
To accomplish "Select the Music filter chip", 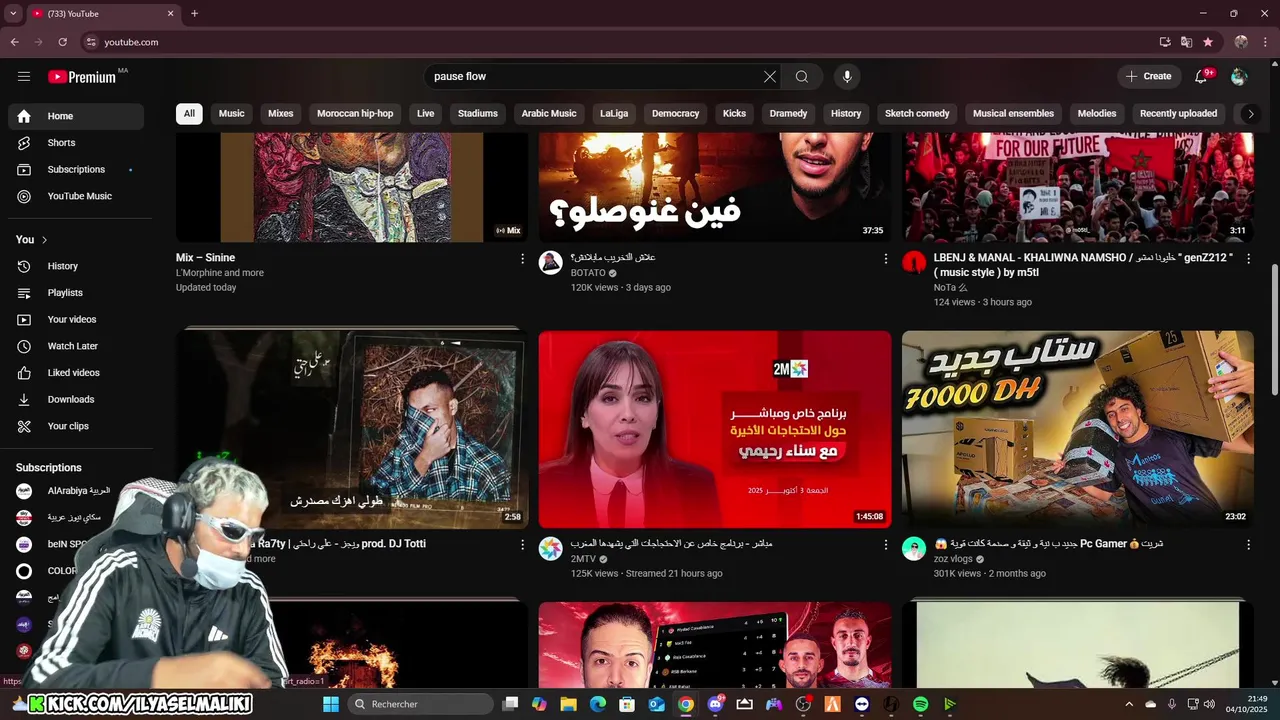I will [231, 113].
